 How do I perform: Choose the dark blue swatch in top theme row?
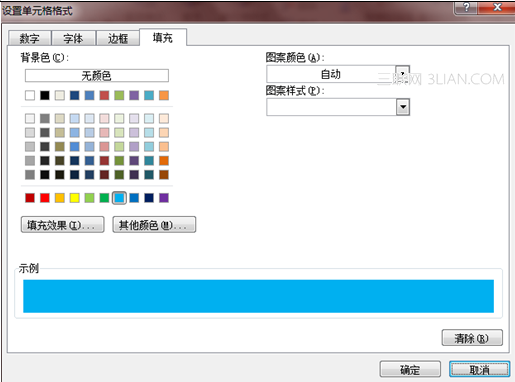[75, 95]
